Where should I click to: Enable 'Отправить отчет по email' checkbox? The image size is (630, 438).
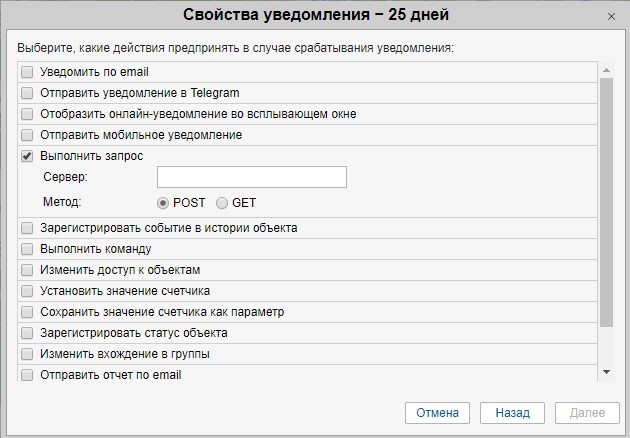pyautogui.click(x=27, y=375)
